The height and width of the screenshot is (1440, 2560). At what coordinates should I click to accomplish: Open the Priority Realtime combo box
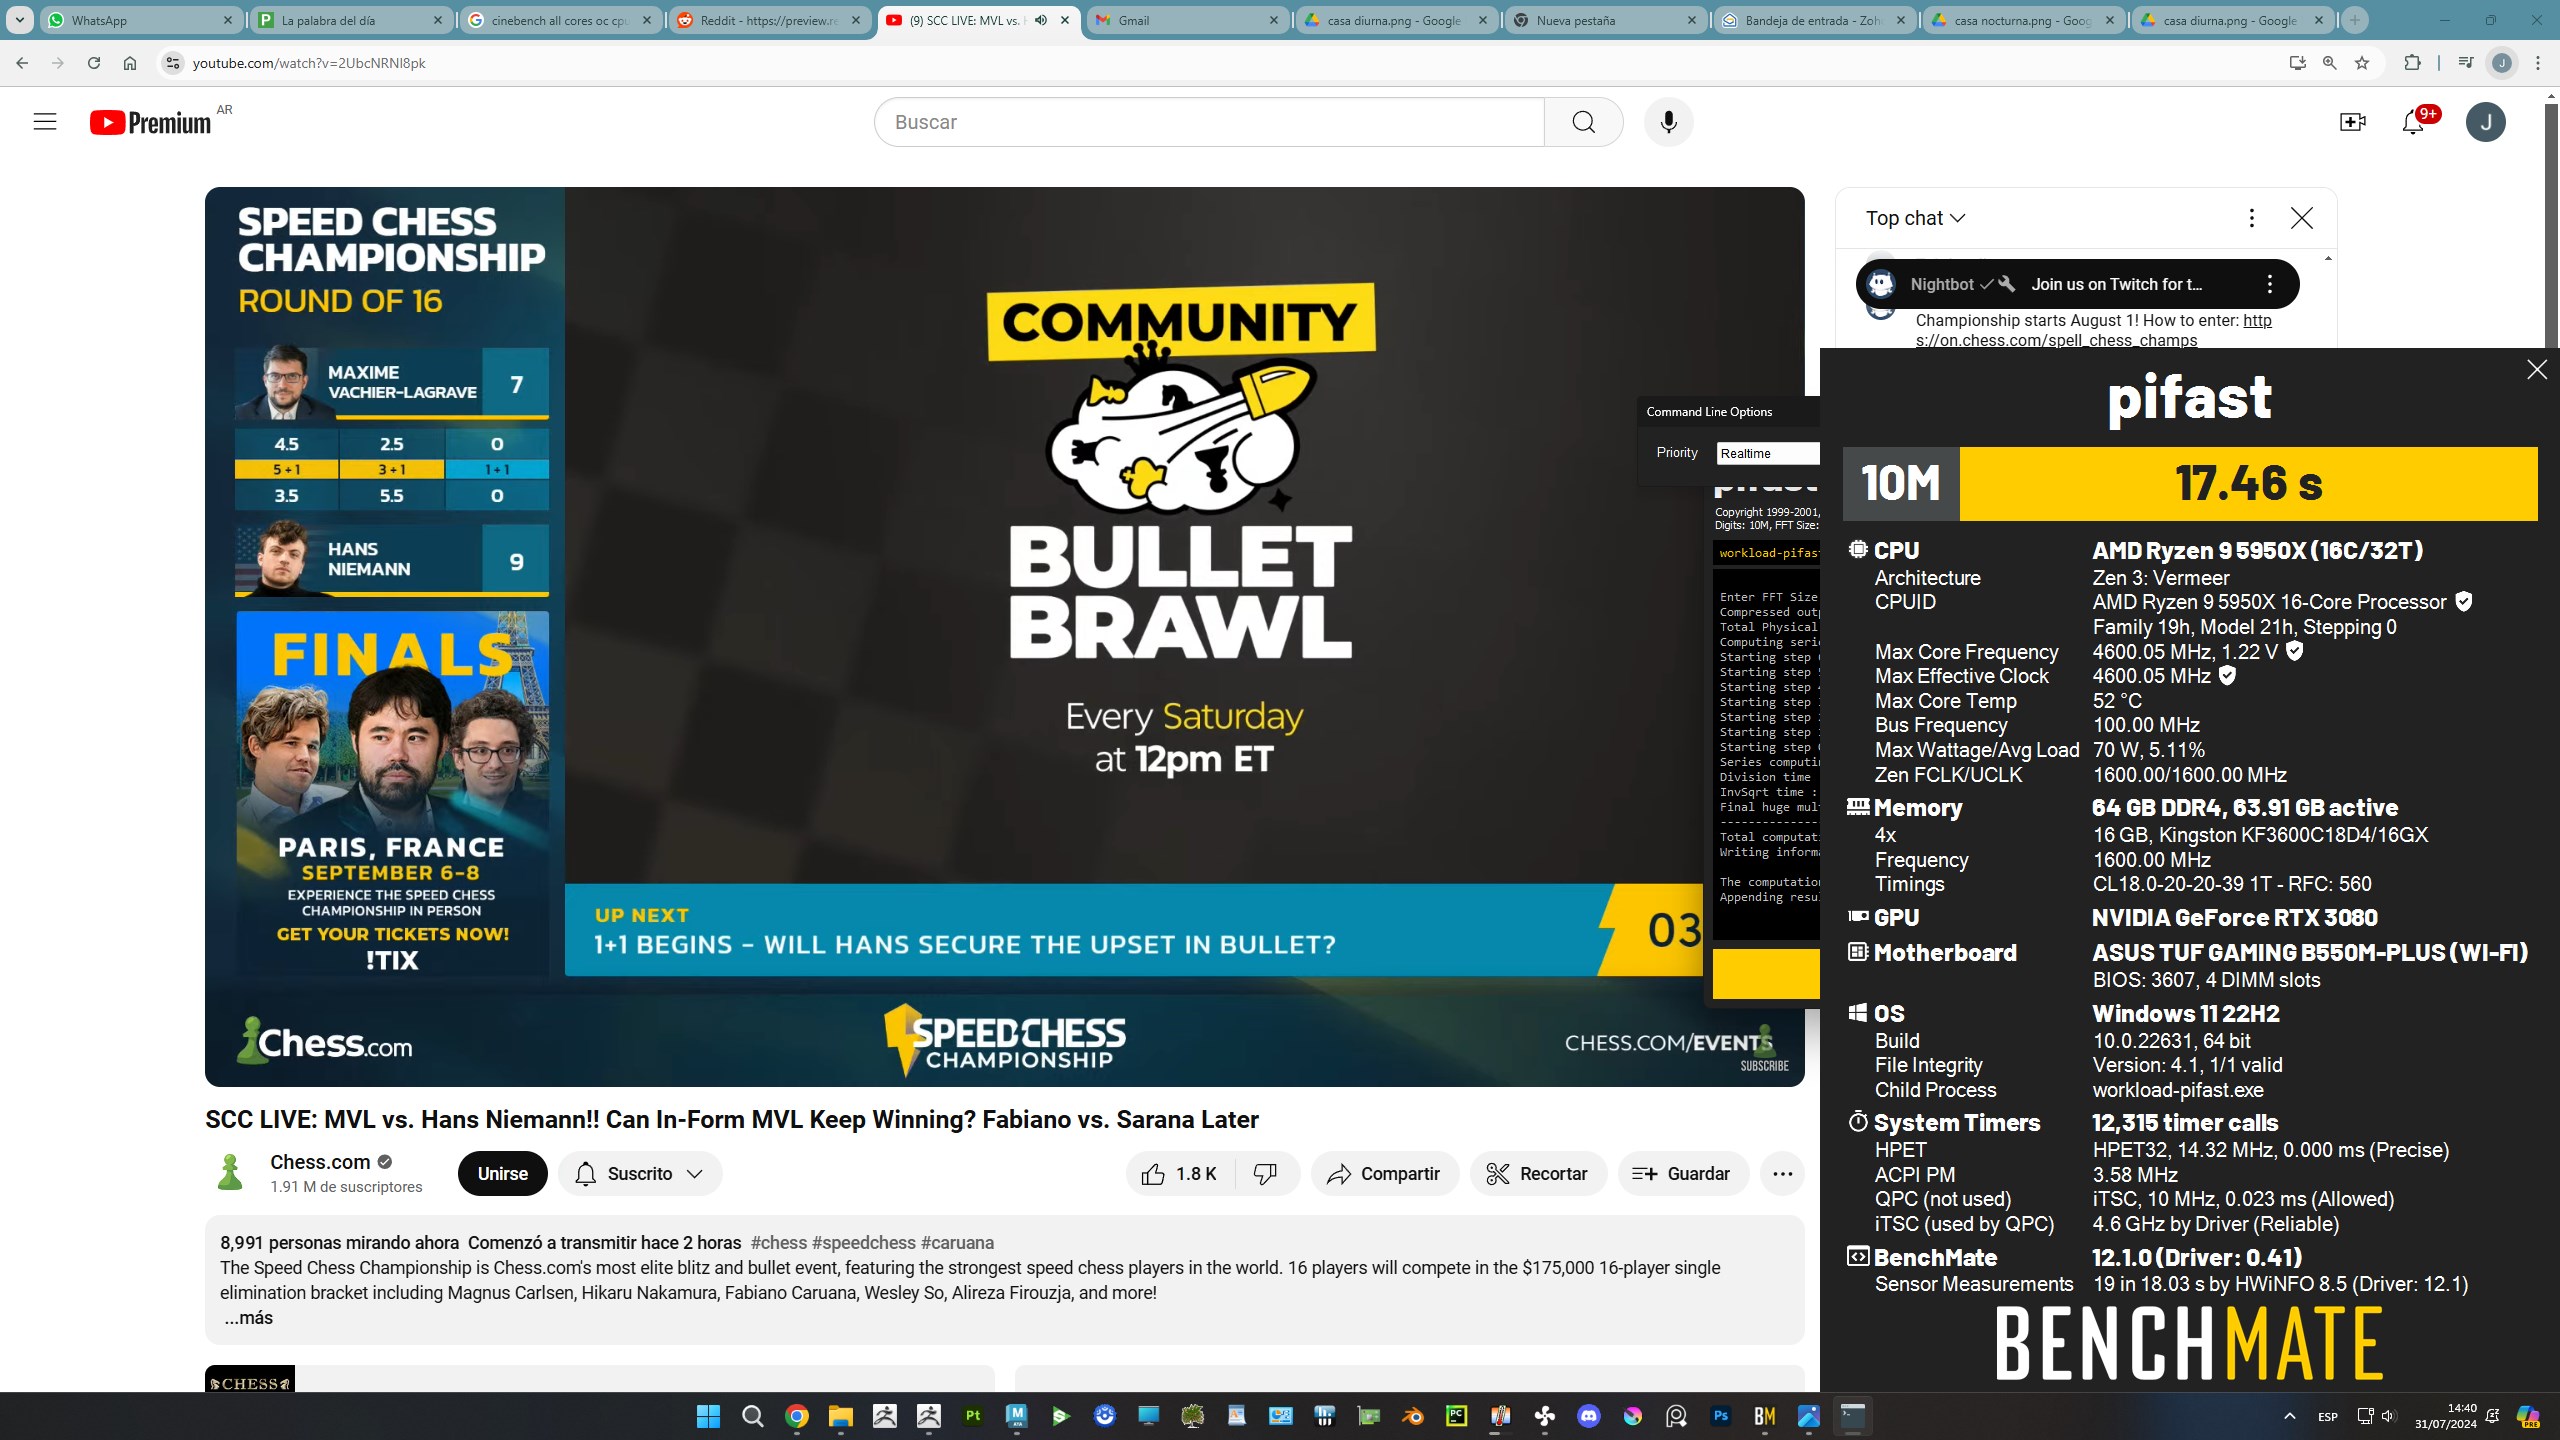(x=1768, y=453)
